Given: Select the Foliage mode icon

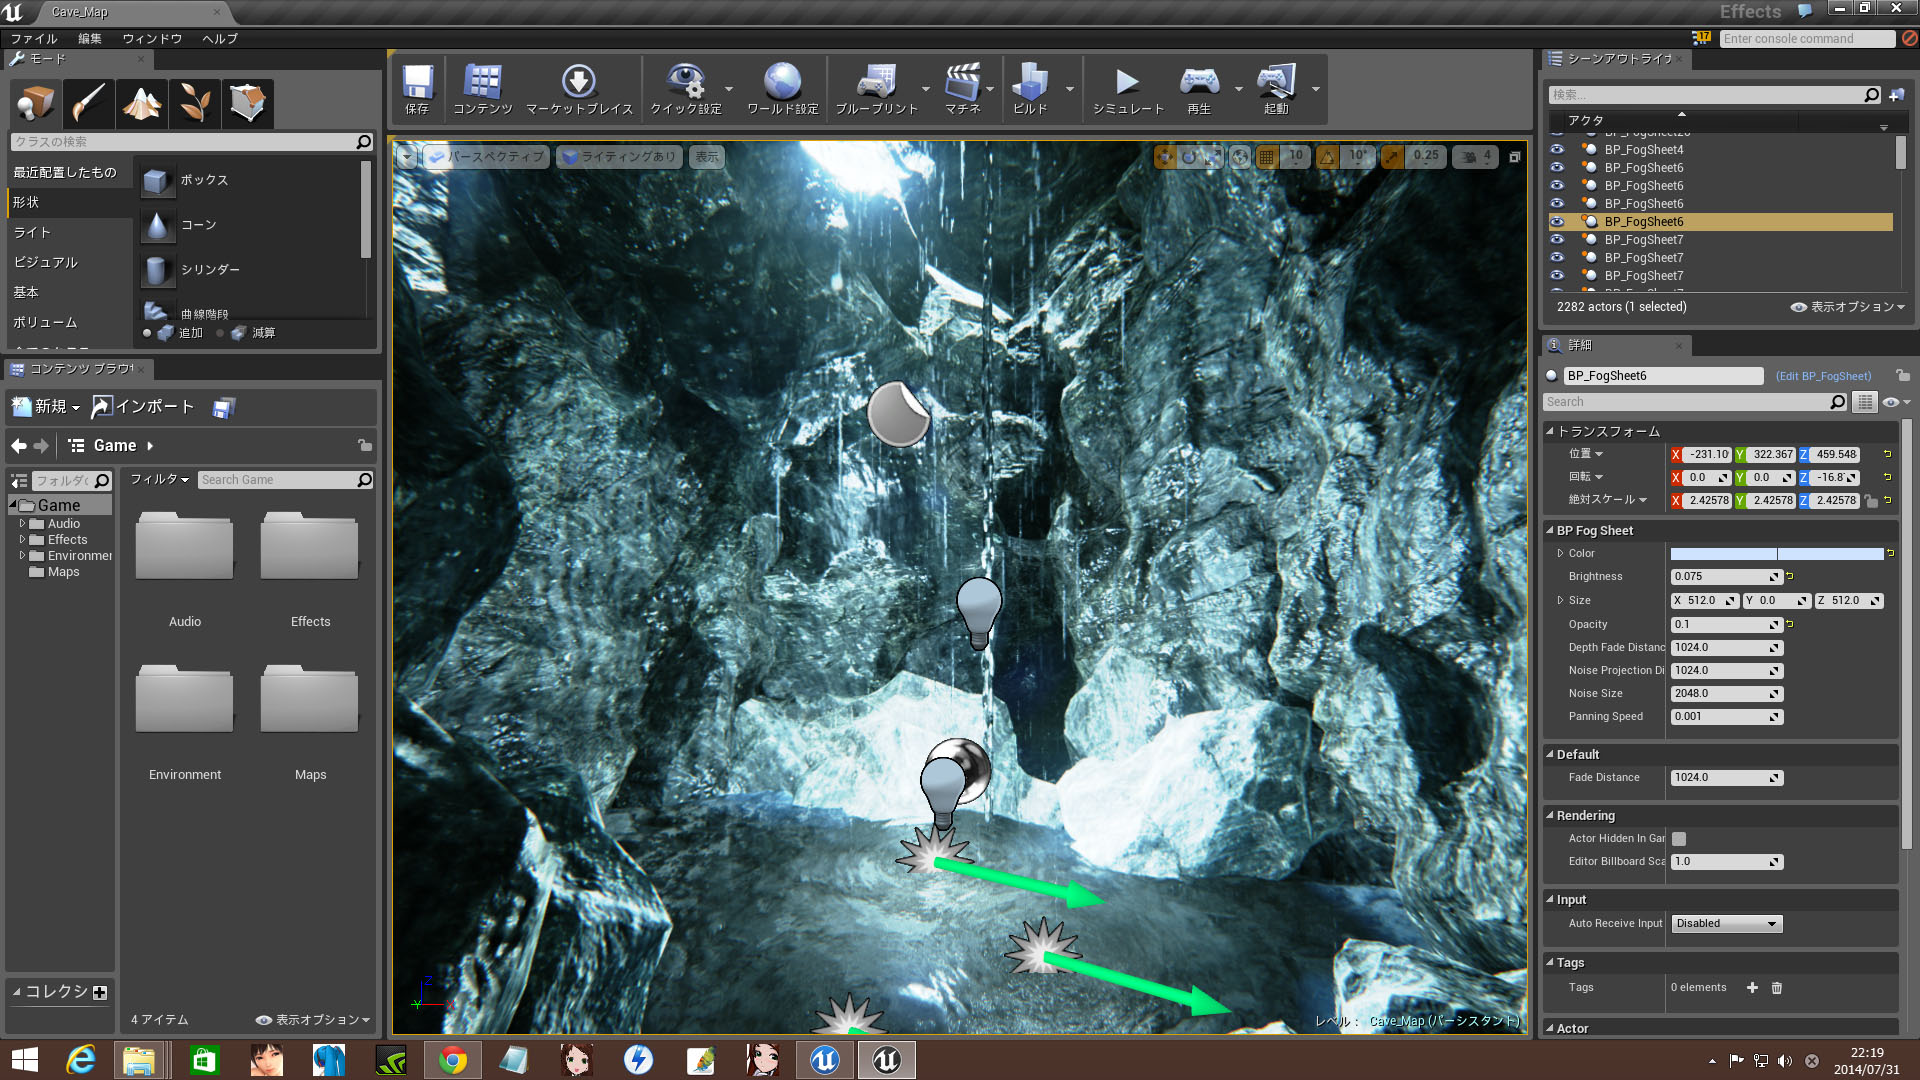Looking at the screenshot, I should click(194, 103).
